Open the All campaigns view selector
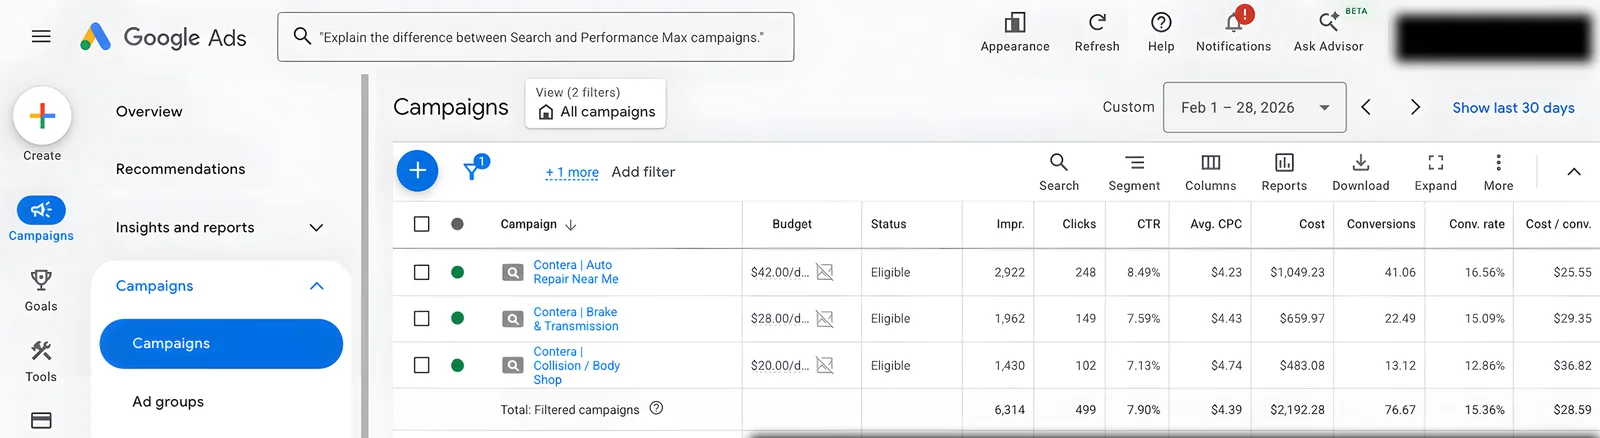The width and height of the screenshot is (1600, 438). [x=596, y=103]
